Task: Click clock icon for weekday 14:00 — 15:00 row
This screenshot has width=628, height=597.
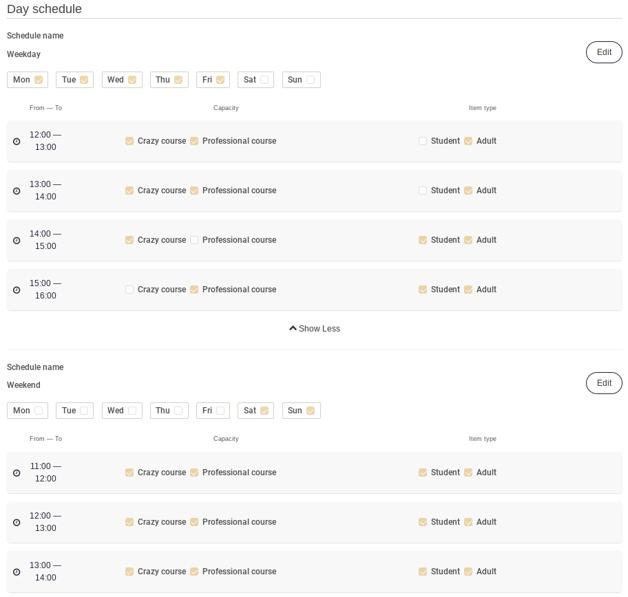Action: pos(16,241)
